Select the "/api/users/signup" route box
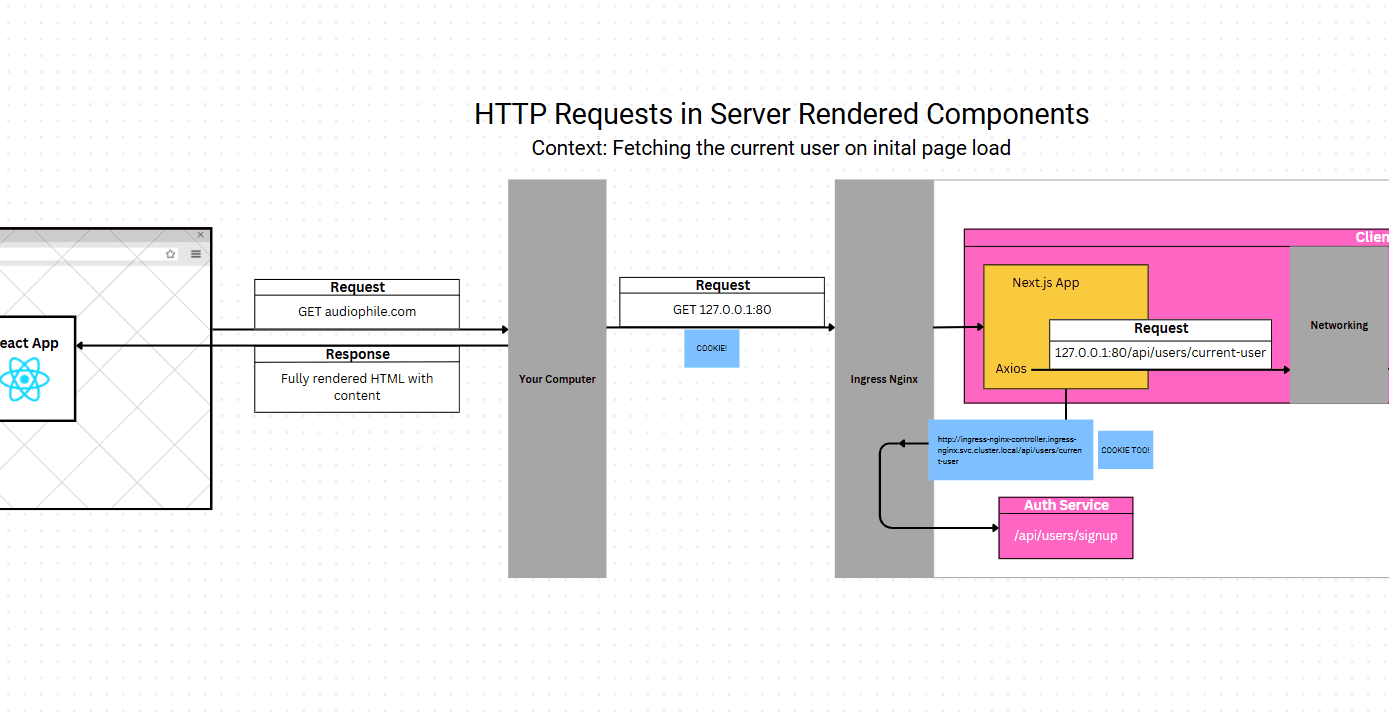Image resolution: width=1389 pixels, height=712 pixels. click(1066, 536)
